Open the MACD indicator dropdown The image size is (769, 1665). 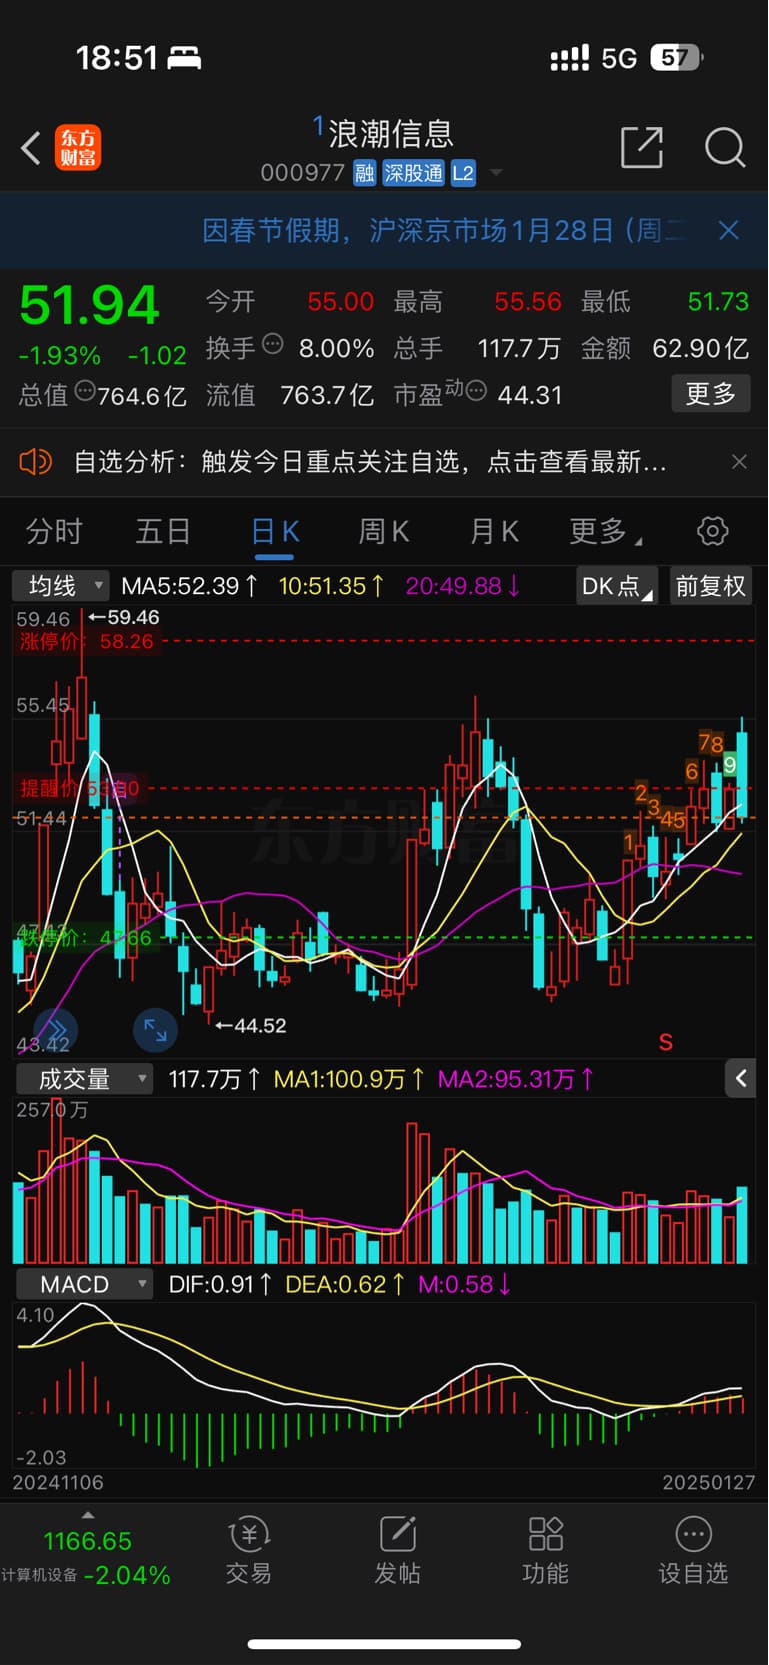[83, 1284]
